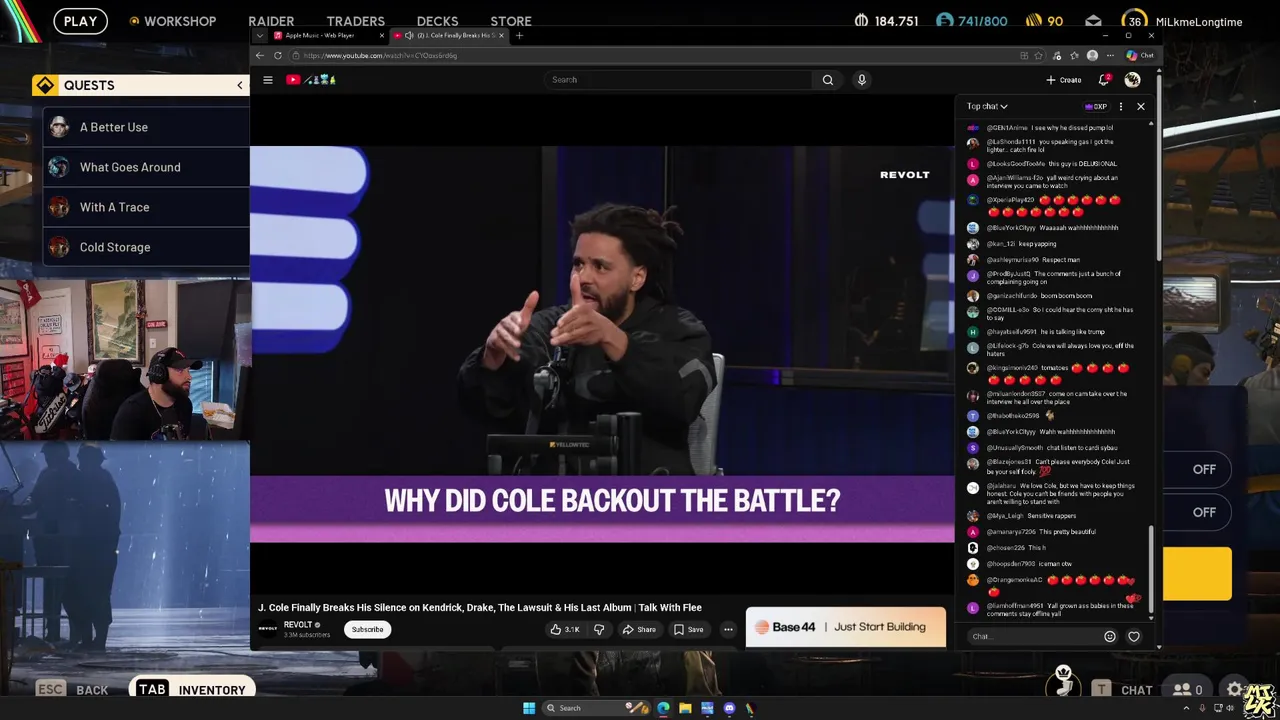Viewport: 1280px width, 720px height.
Task: Open live chat three-dot options
Action: [x=1120, y=106]
